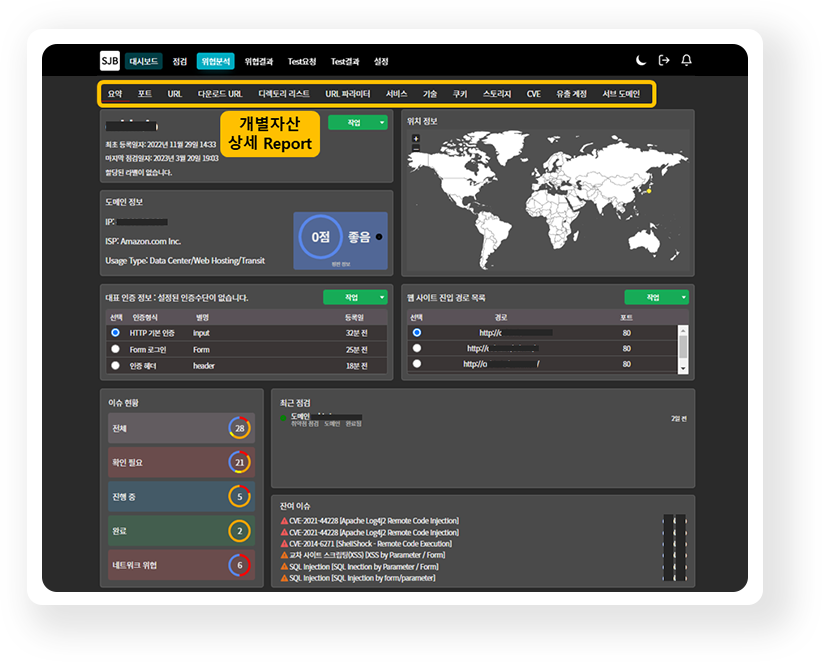Image resolution: width=822 pixels, height=662 pixels.
Task: Select the HTTP 기본 인증 radio button
Action: [x=116, y=332]
